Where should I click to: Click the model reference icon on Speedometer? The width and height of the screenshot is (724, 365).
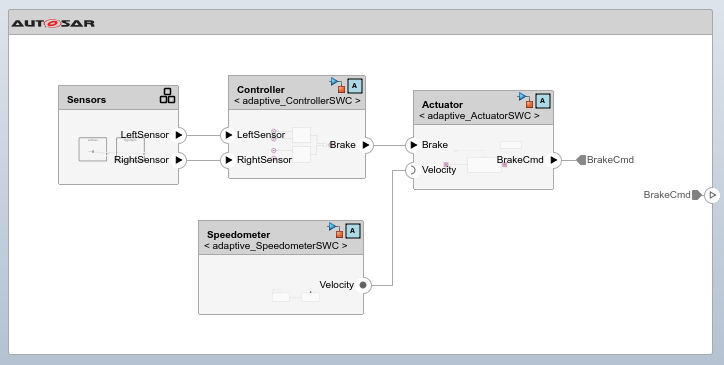pyautogui.click(x=336, y=230)
